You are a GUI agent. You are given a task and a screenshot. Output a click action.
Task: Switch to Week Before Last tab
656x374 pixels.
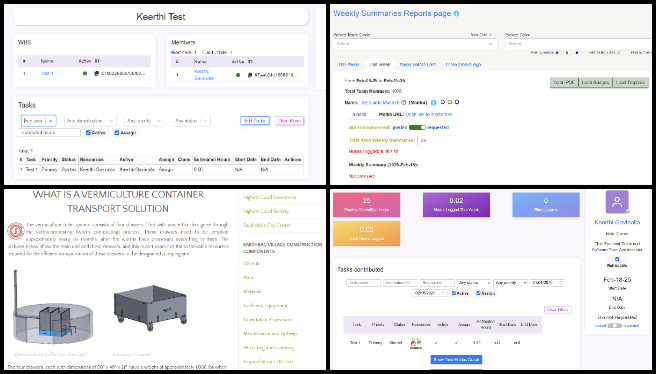(418, 64)
